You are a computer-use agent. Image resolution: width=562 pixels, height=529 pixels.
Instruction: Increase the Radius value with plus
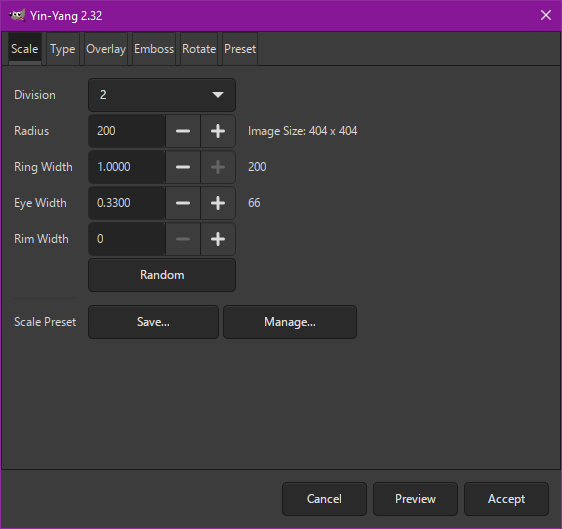[x=218, y=131]
